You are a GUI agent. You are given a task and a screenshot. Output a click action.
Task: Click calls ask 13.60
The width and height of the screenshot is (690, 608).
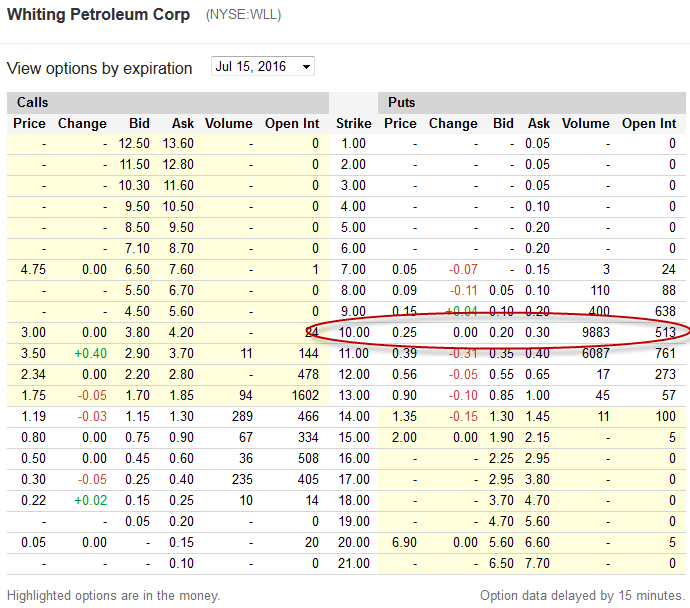coord(178,143)
